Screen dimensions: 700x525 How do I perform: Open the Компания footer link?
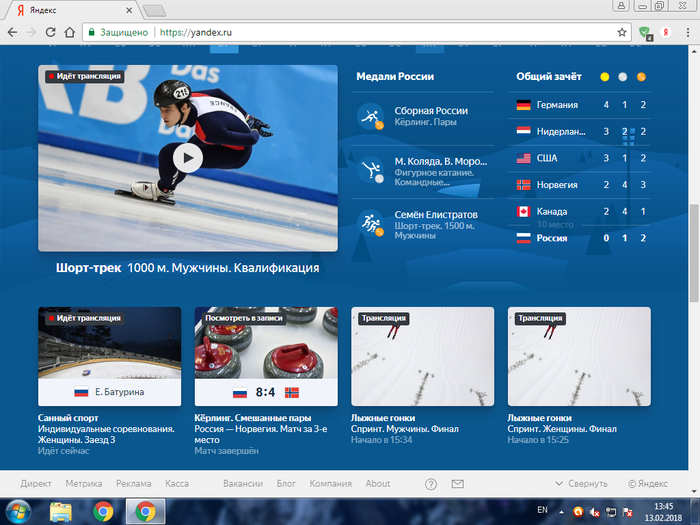[x=330, y=483]
